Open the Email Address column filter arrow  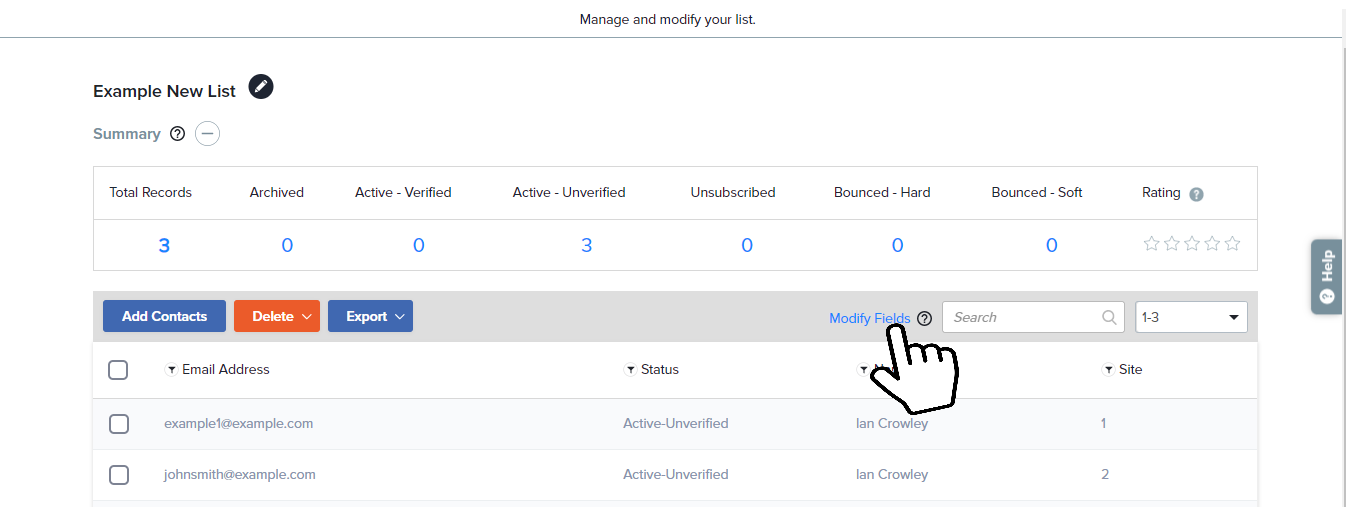[171, 370]
